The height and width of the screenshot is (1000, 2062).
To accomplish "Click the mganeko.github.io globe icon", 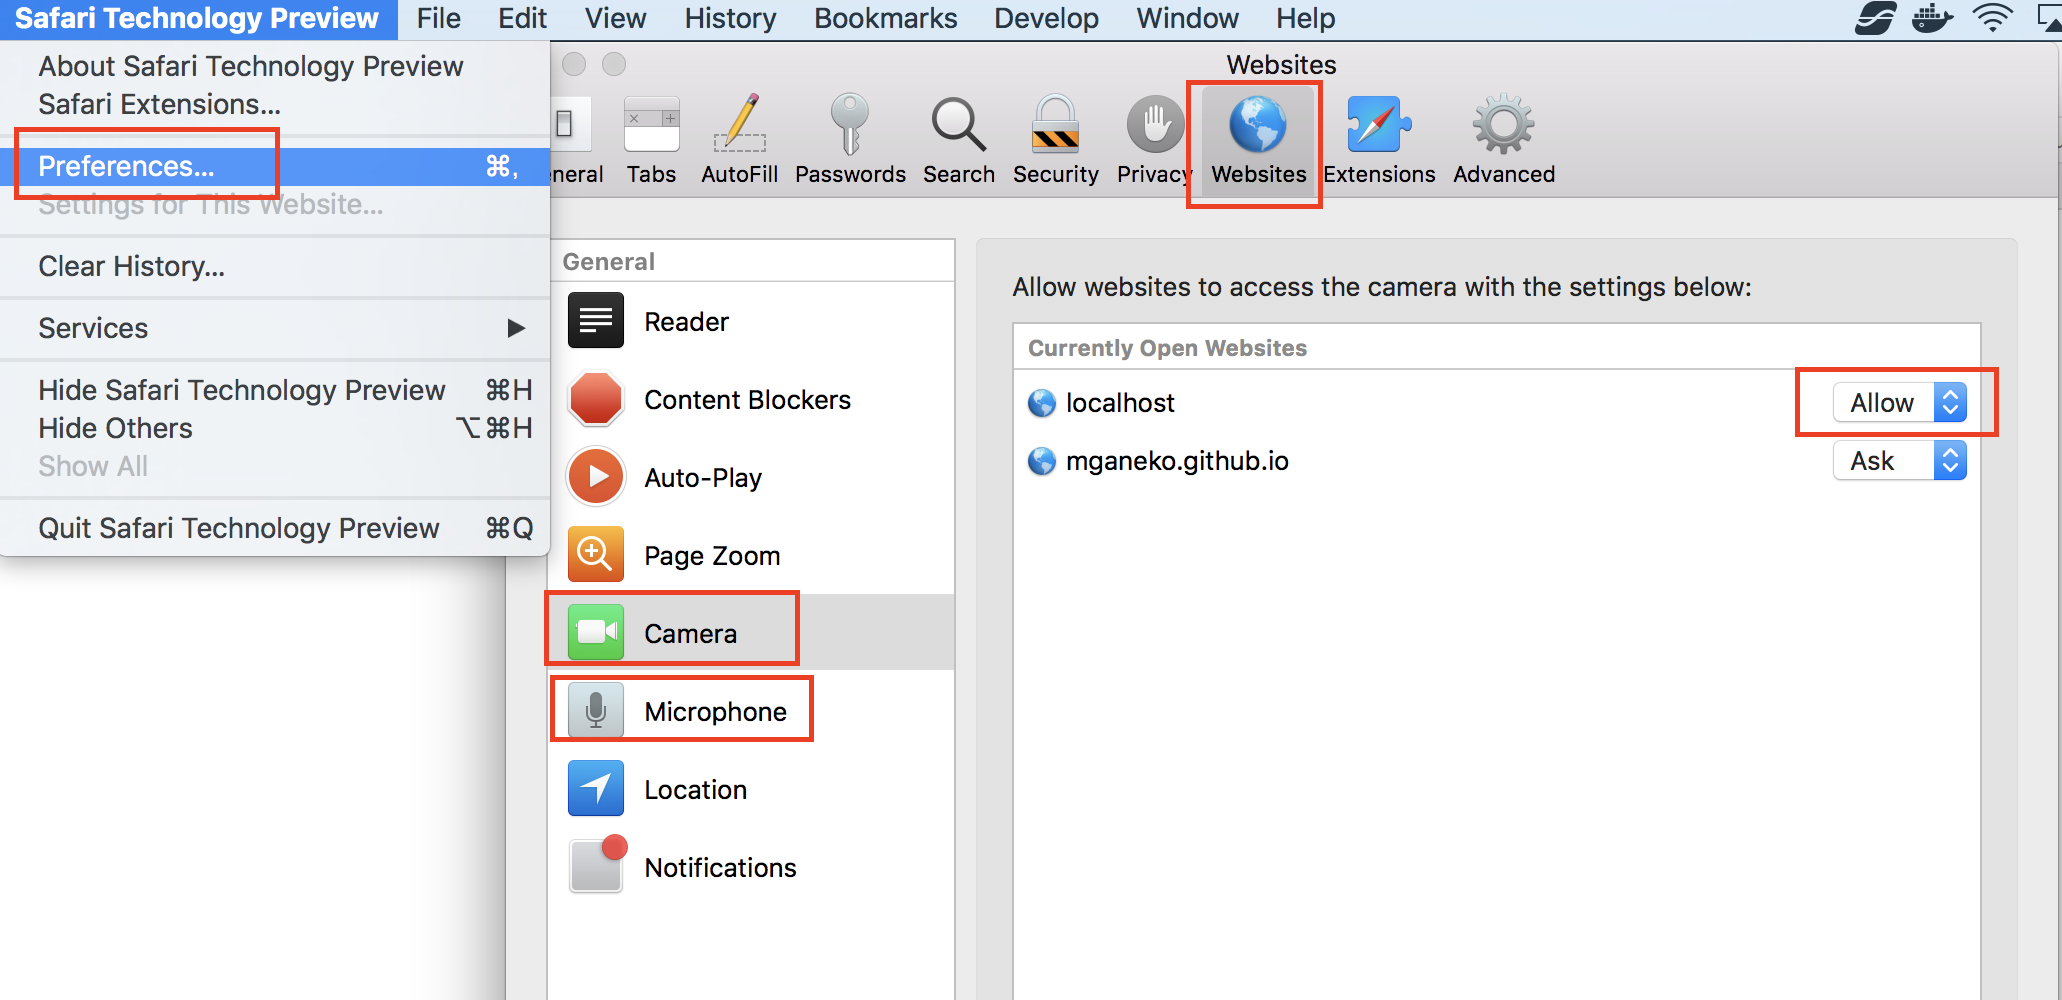I will coord(1042,461).
